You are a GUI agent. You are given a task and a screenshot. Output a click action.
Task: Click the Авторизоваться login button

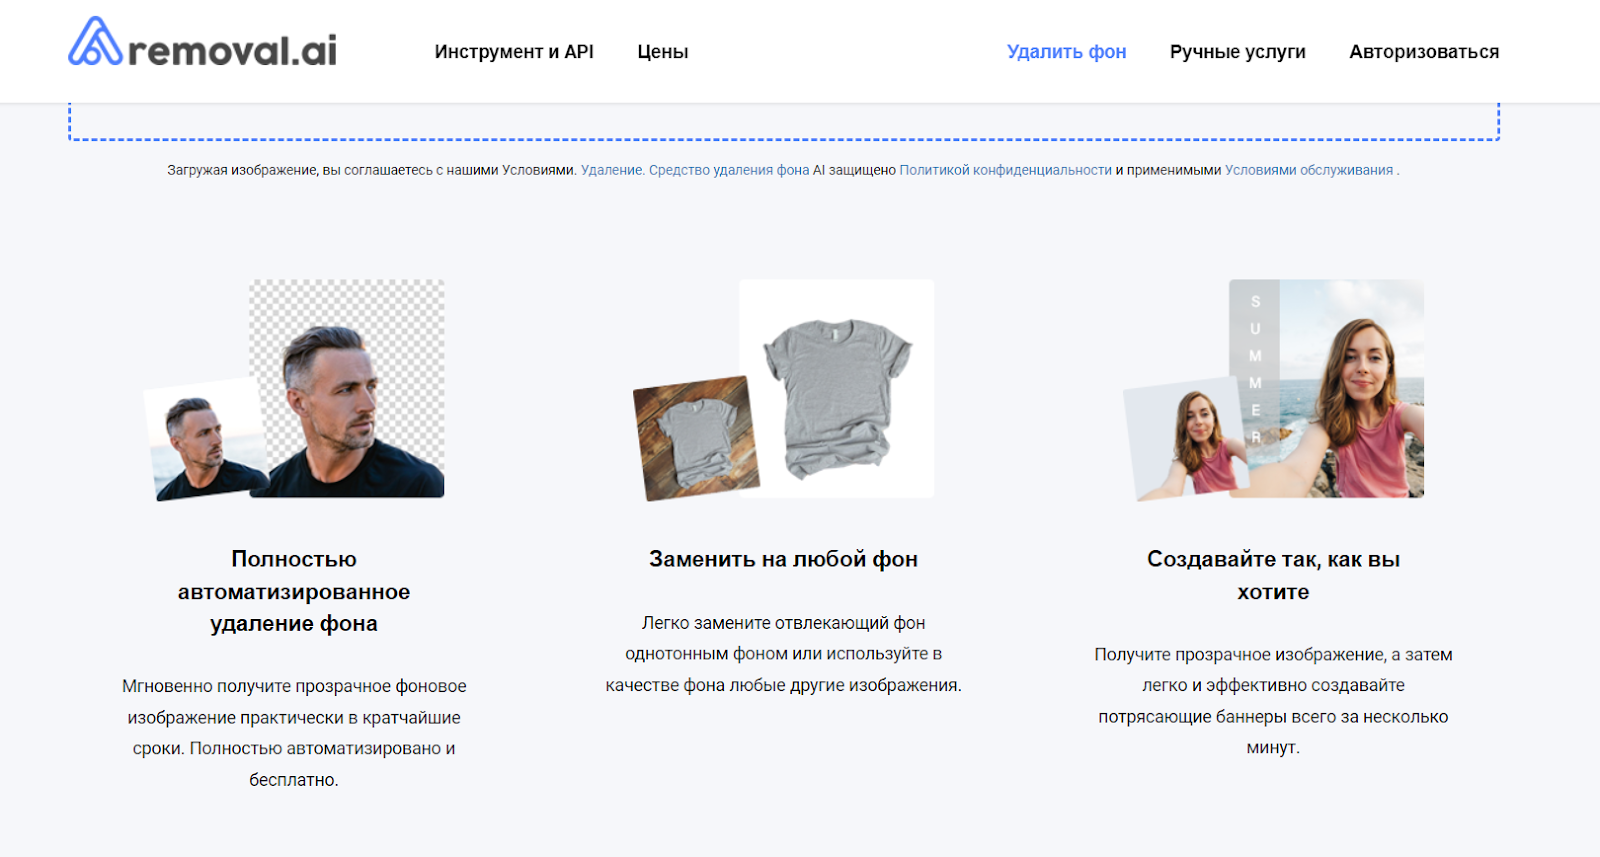coord(1423,52)
